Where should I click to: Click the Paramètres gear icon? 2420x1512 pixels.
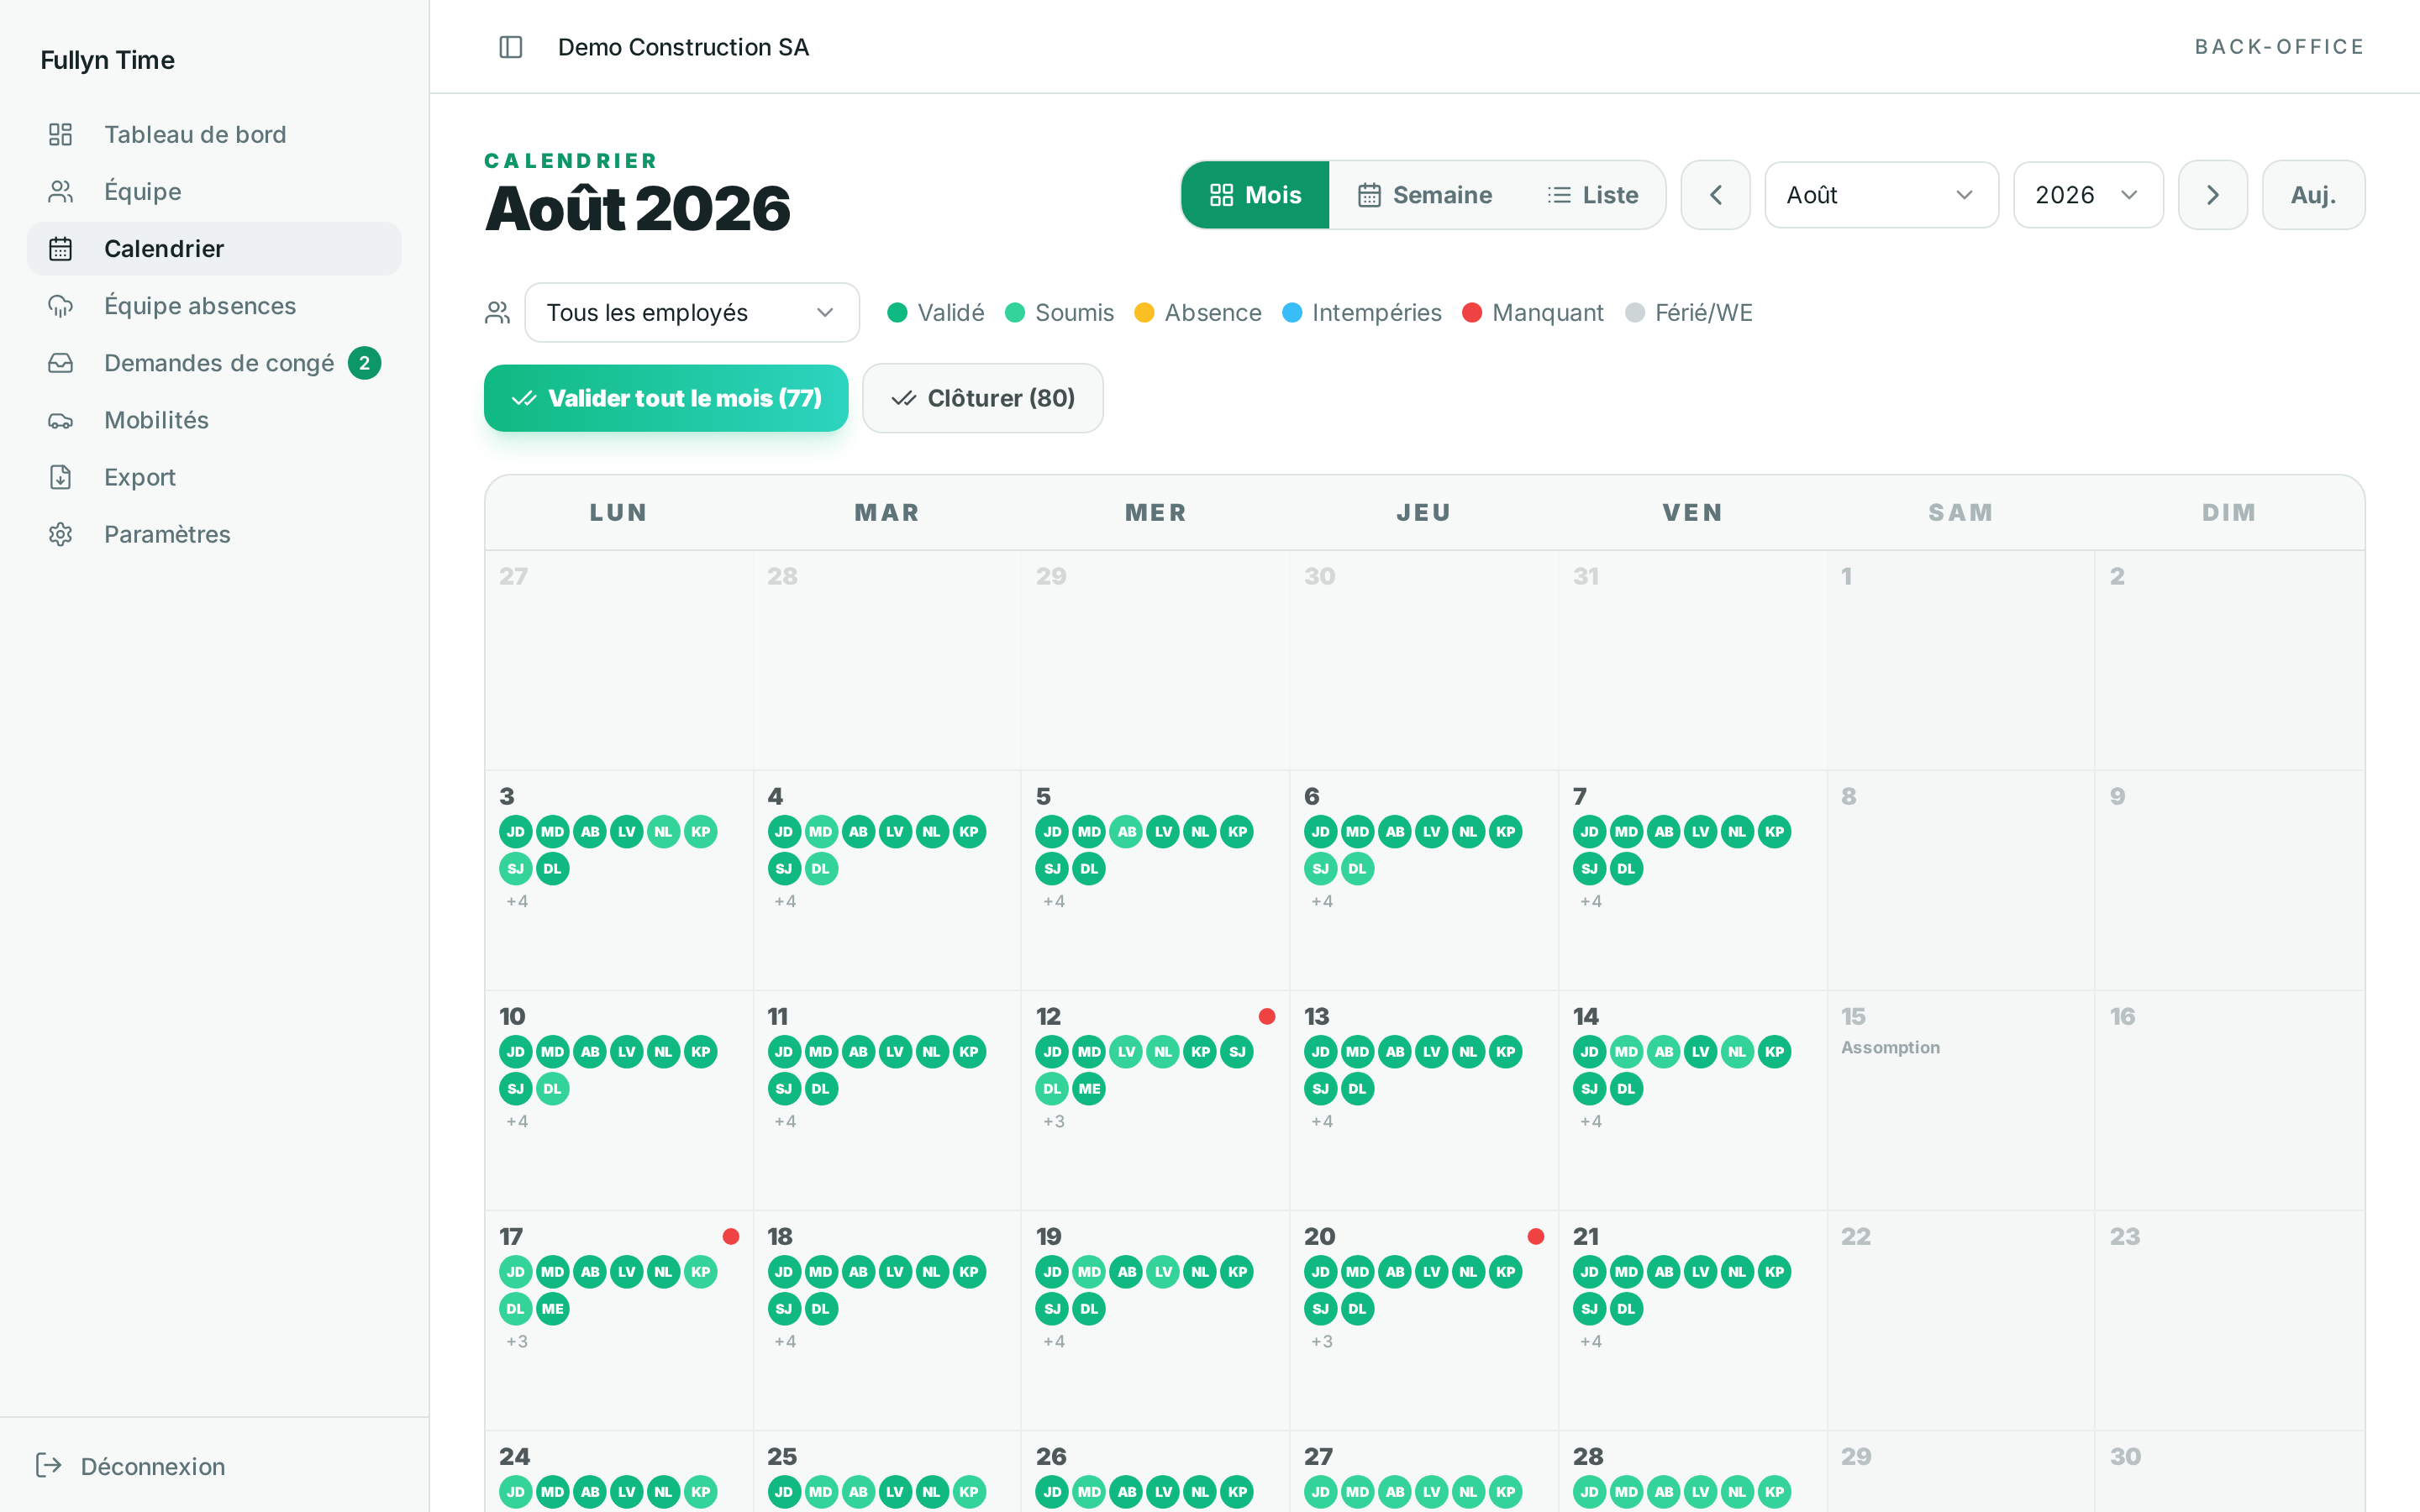point(60,534)
